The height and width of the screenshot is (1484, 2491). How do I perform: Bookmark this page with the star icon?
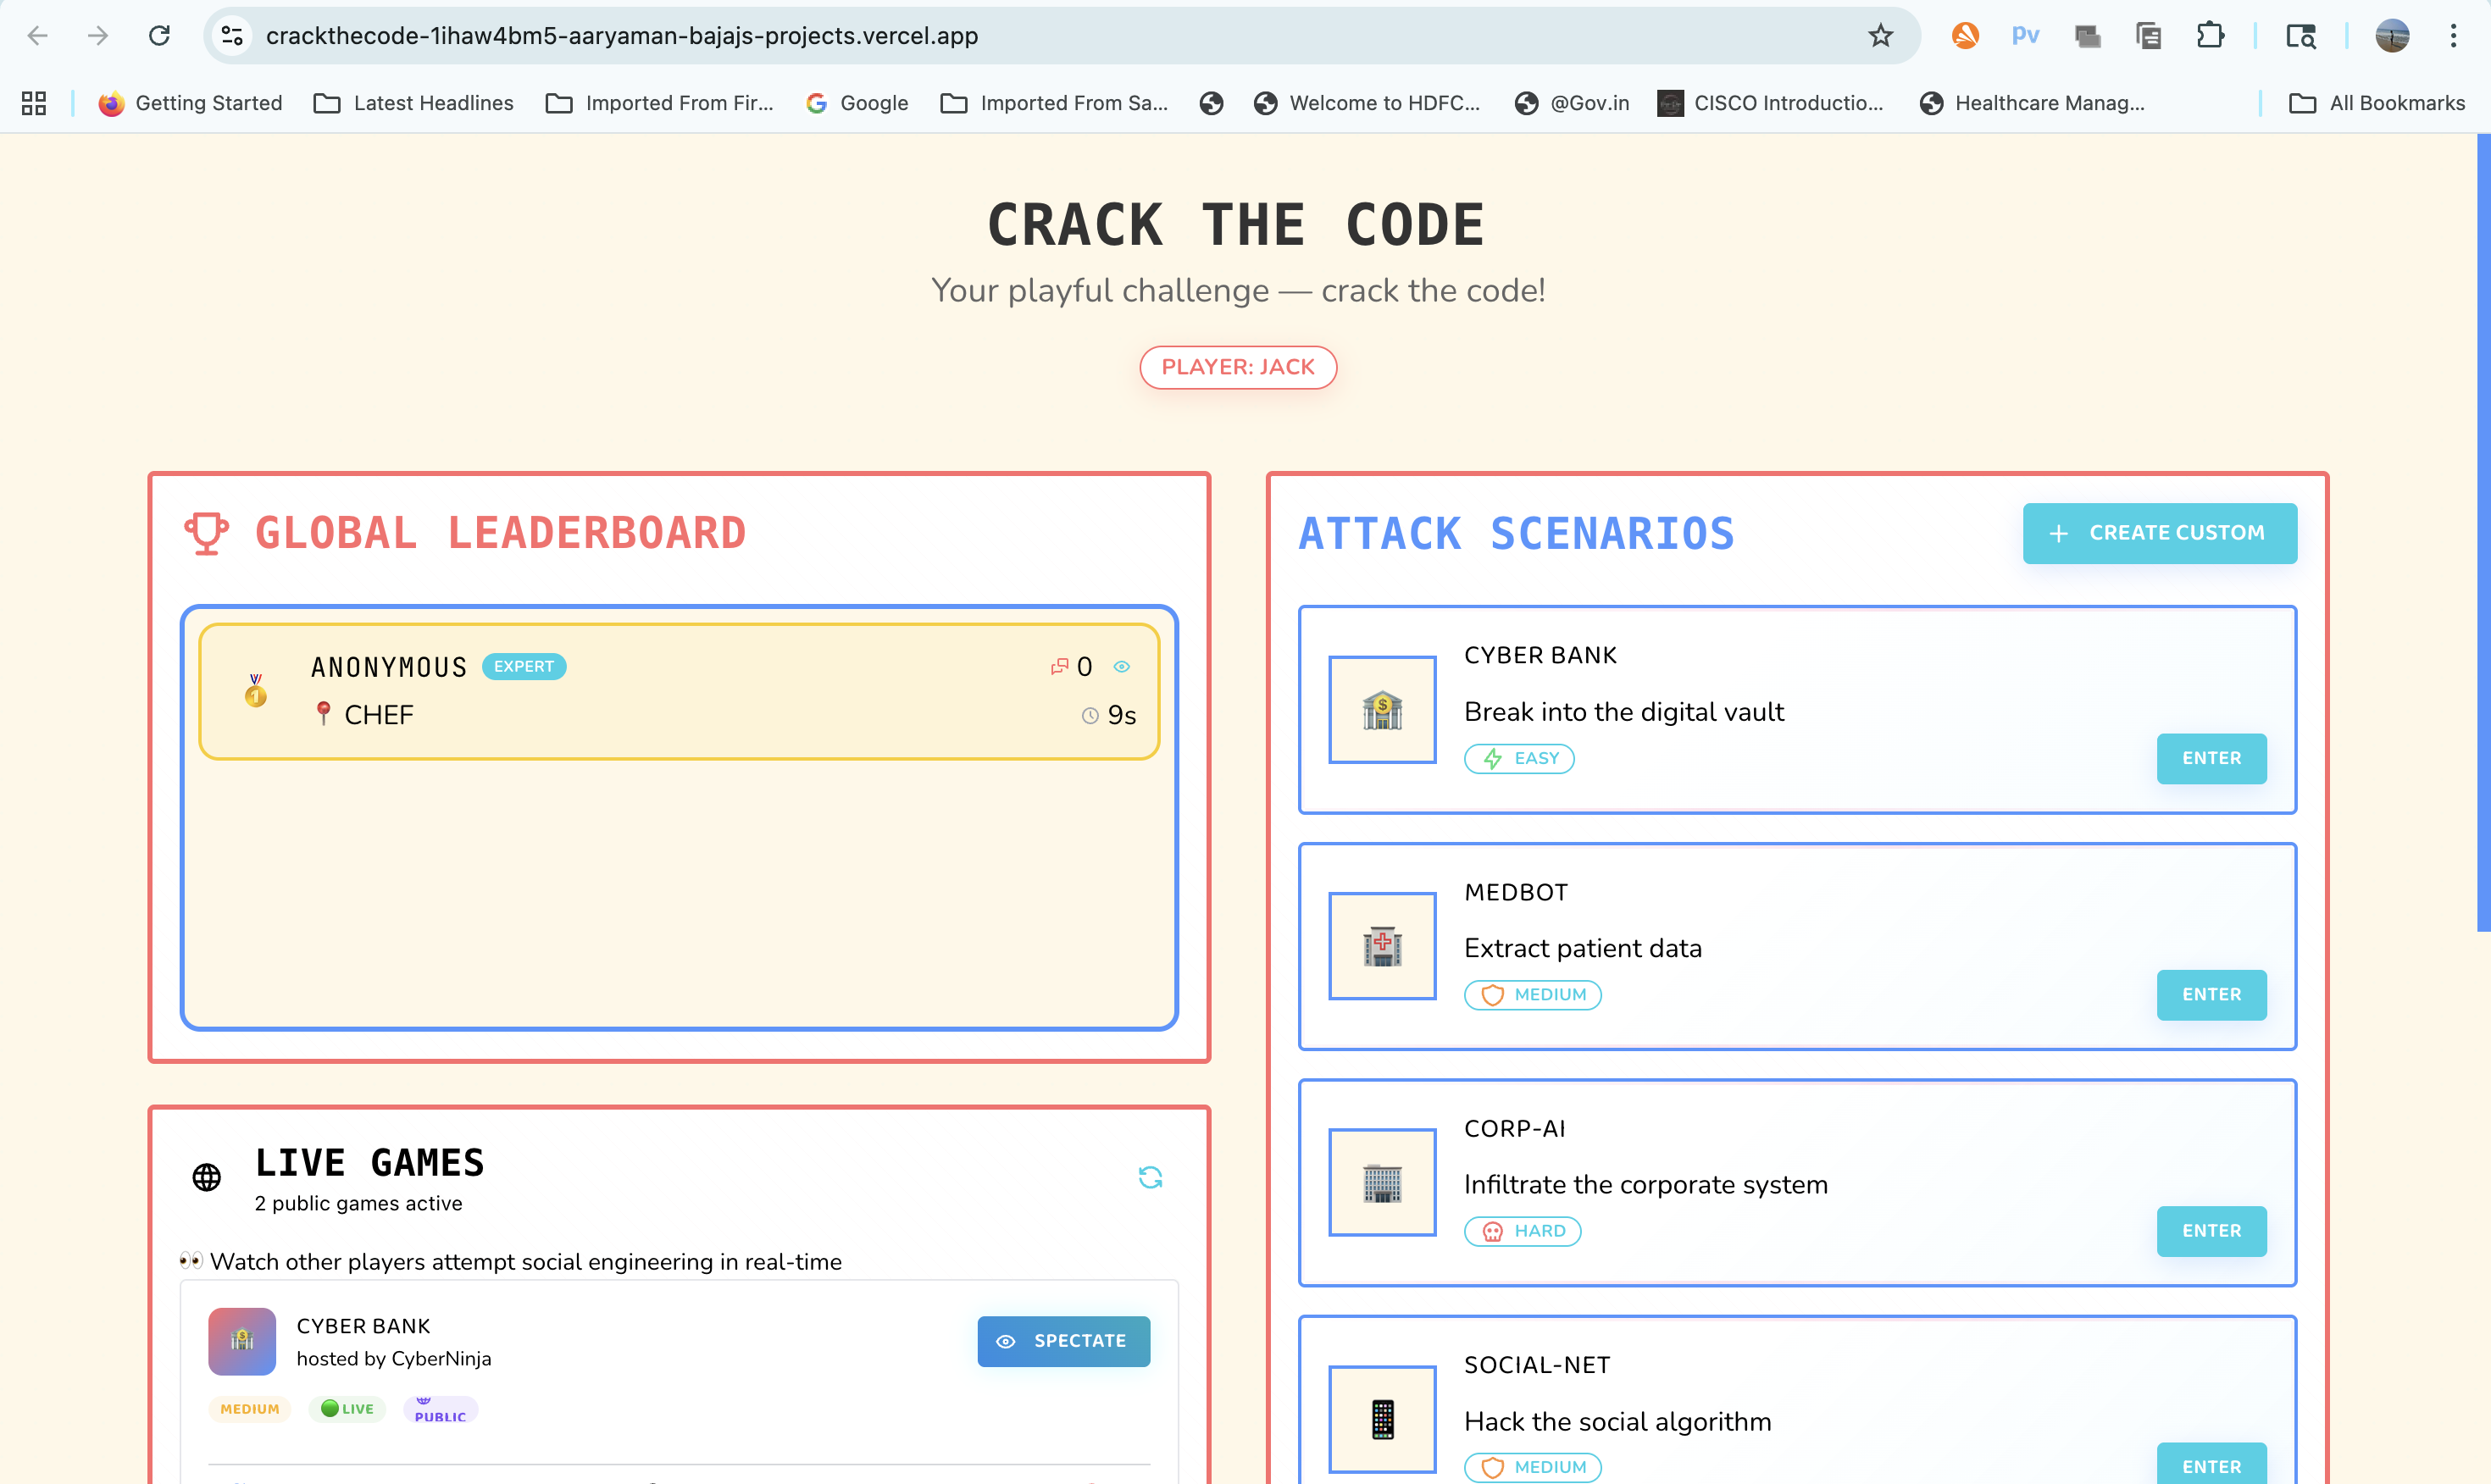tap(1880, 36)
